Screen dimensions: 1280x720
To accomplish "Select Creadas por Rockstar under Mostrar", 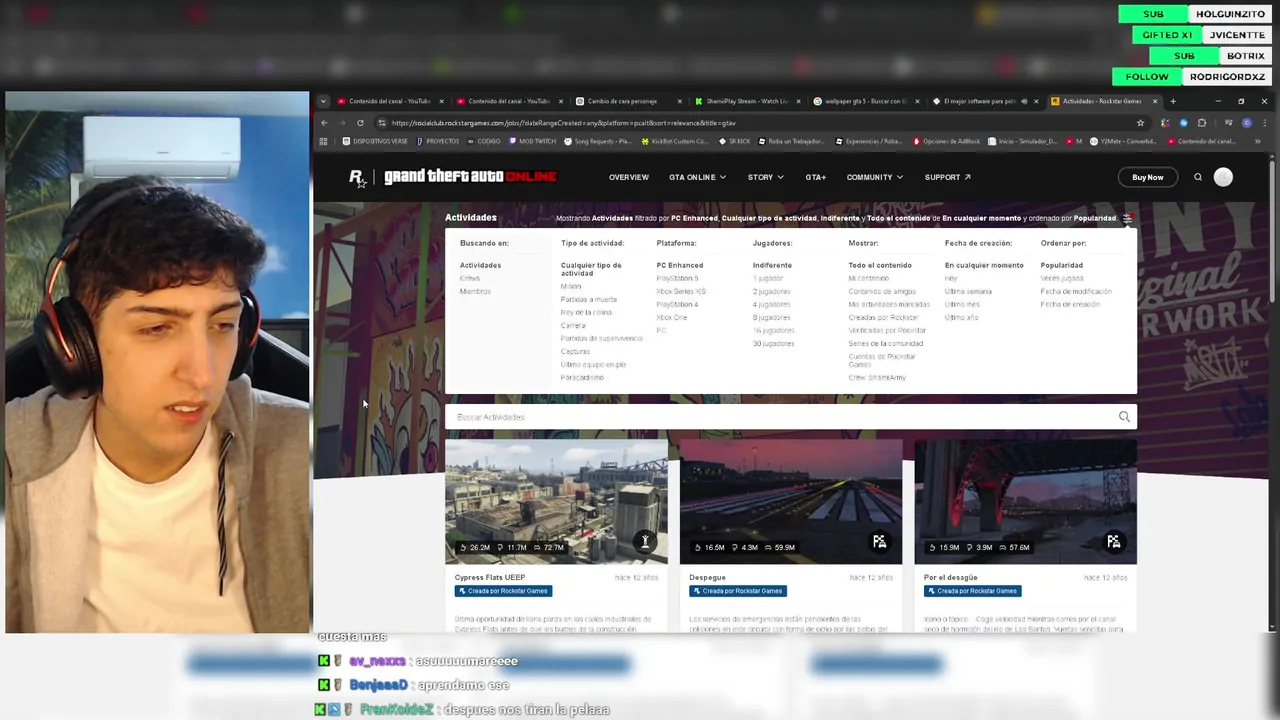I will [883, 317].
